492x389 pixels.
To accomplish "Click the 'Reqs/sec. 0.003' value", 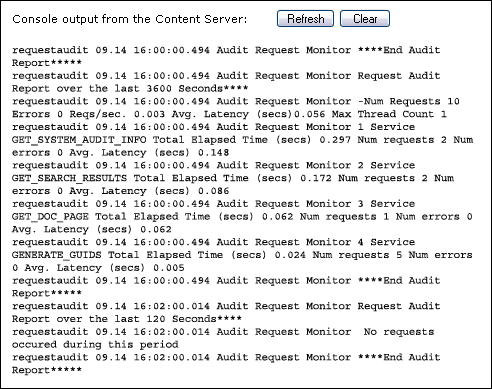I will point(117,114).
